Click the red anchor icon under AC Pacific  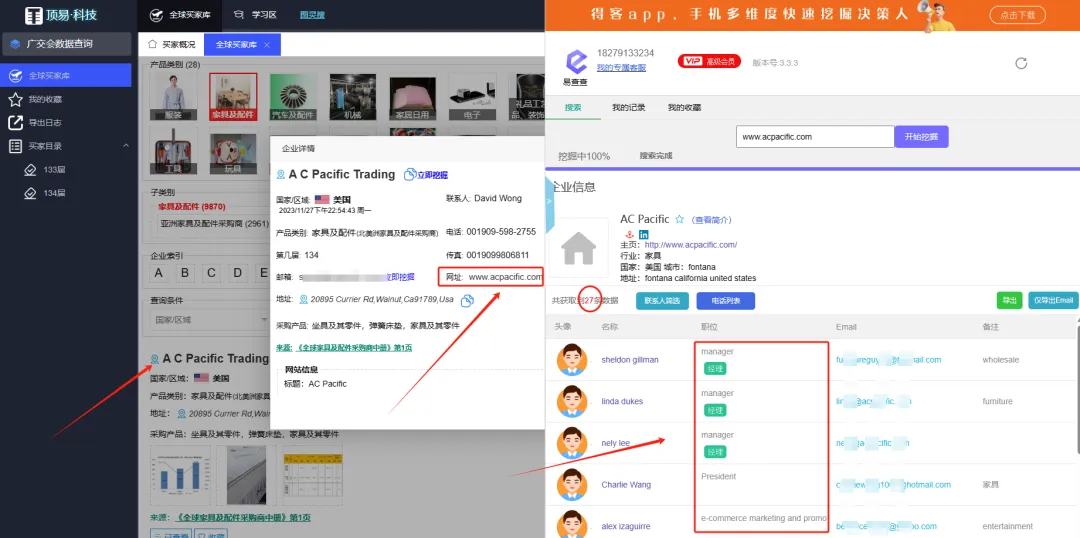tap(629, 235)
